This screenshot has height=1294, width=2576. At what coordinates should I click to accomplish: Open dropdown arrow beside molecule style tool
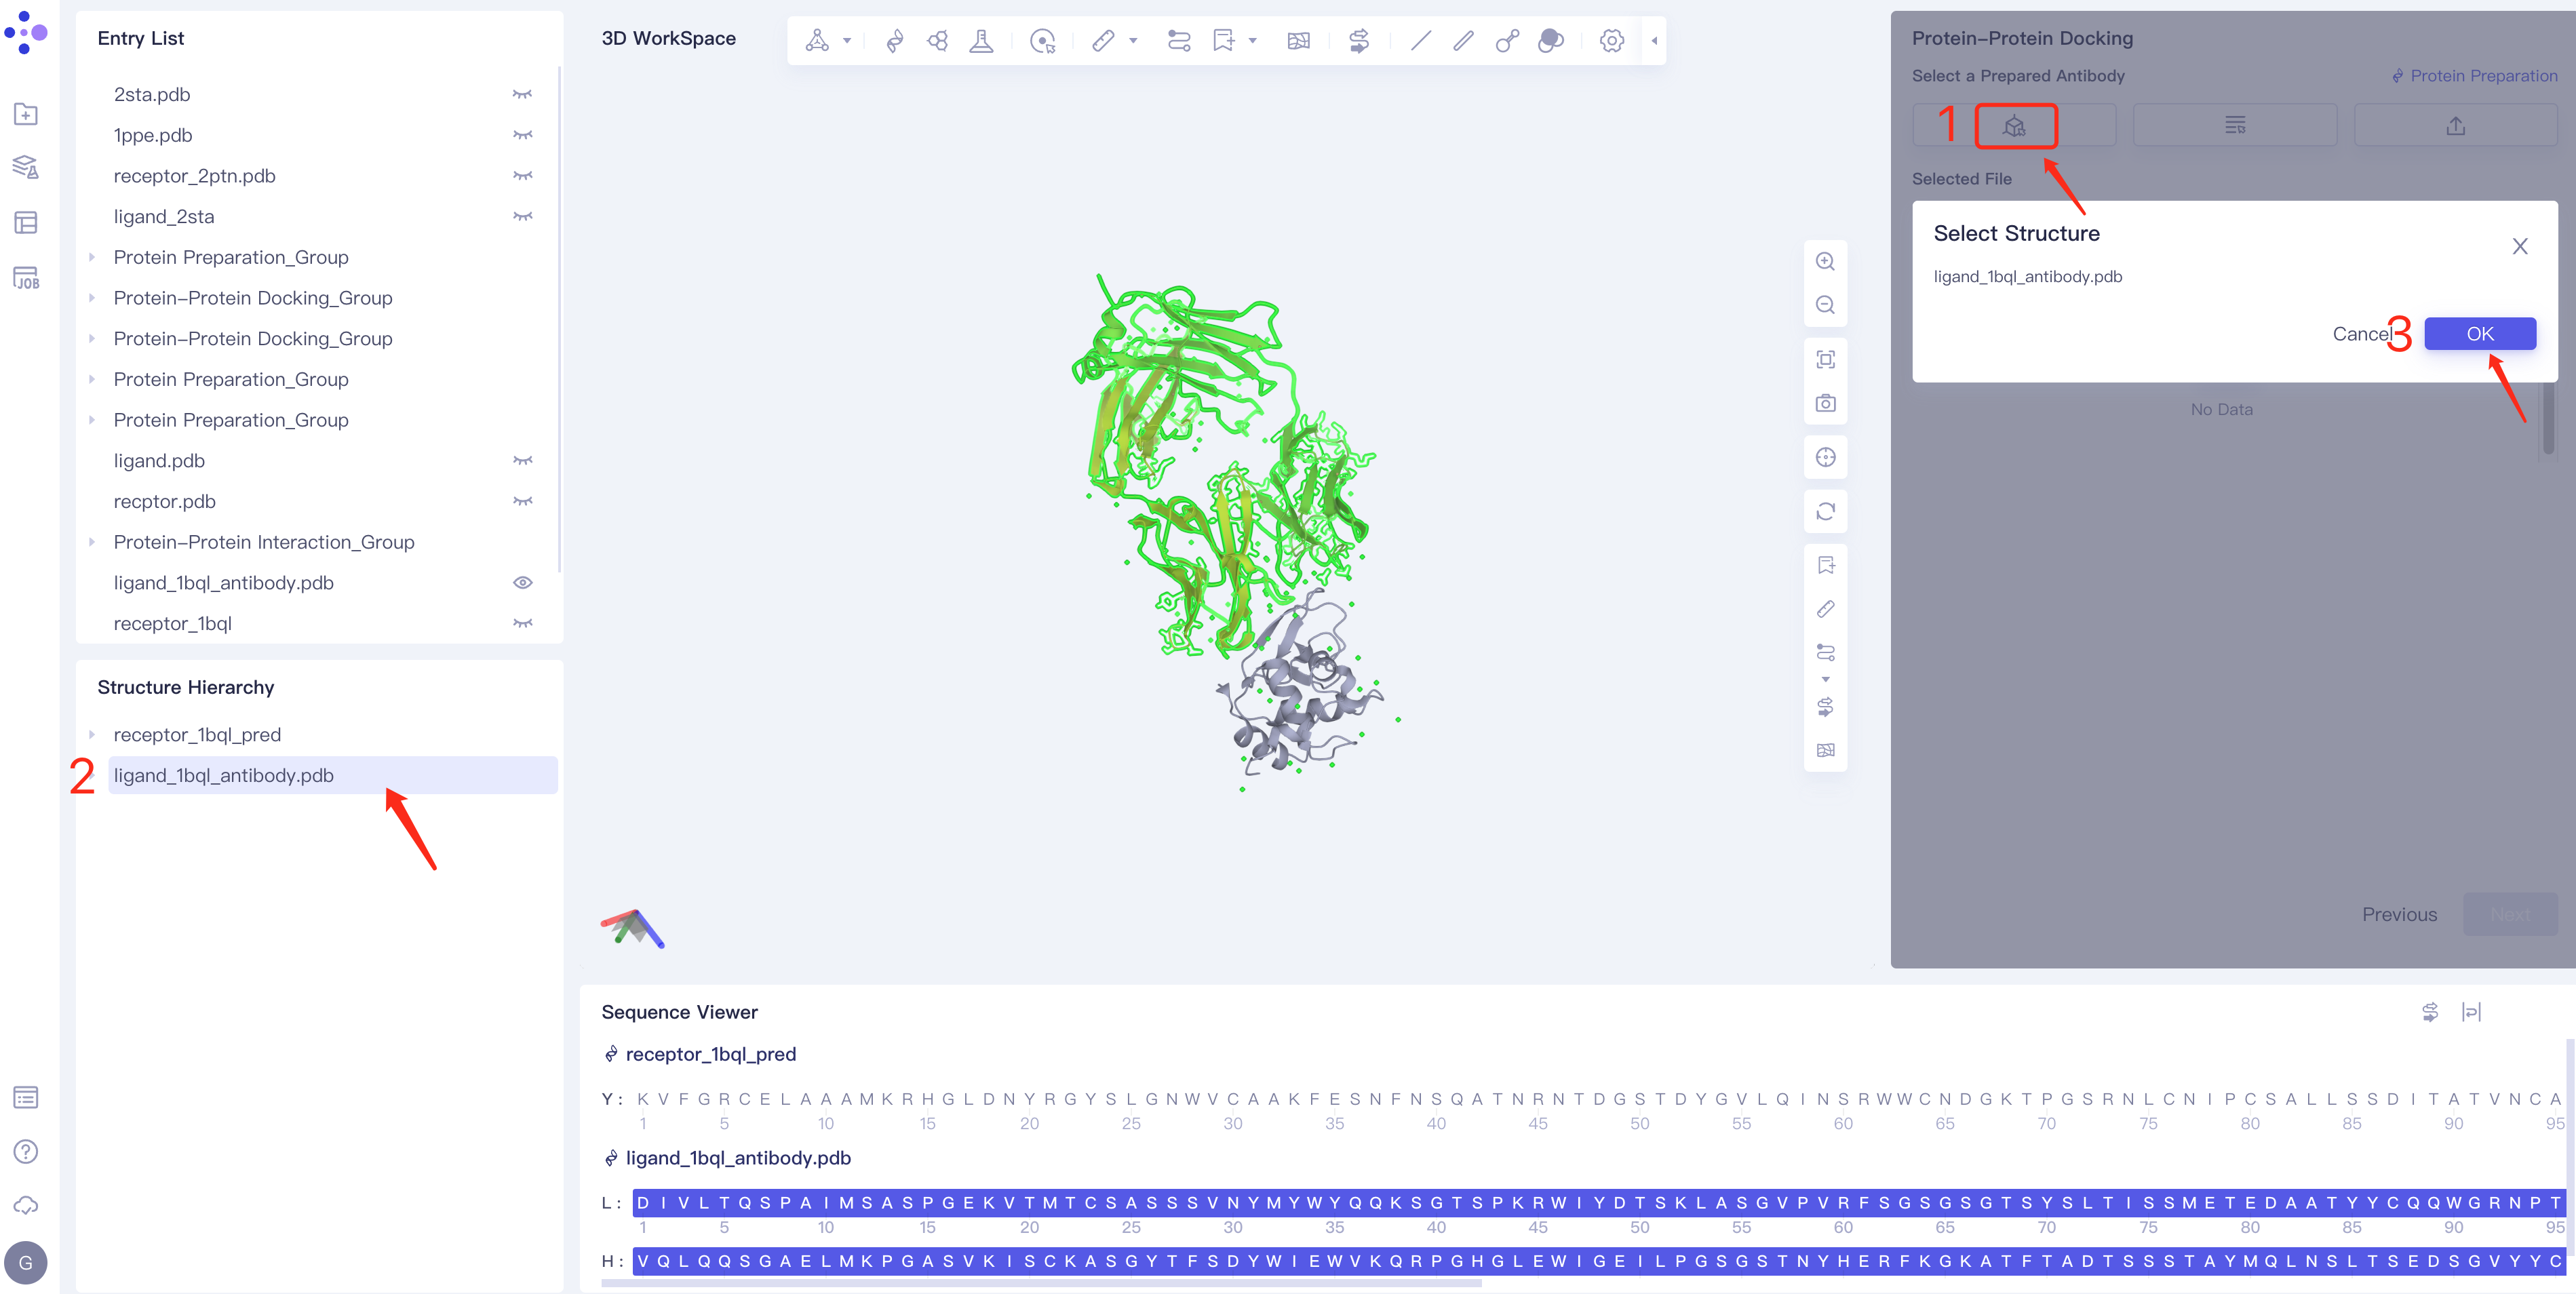click(x=847, y=41)
